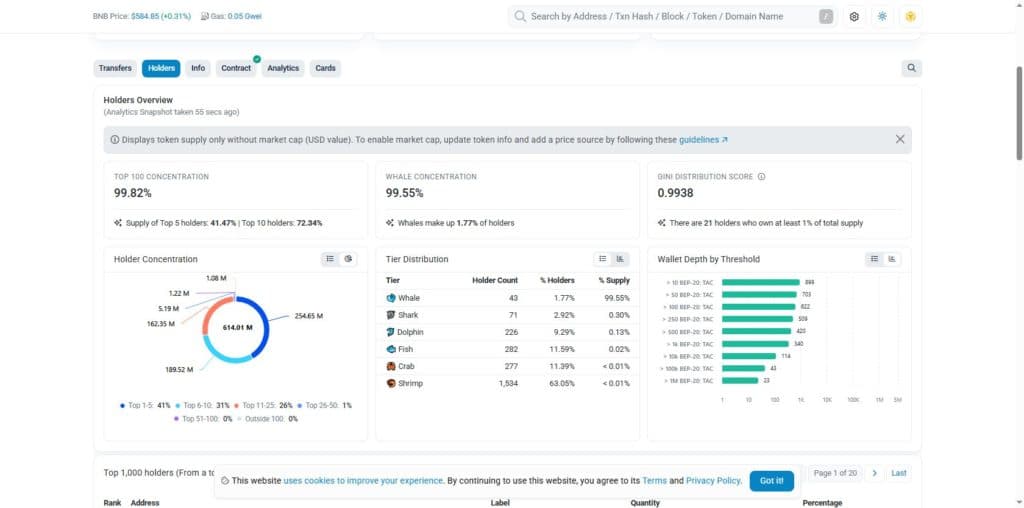Switch Holder Concentration to list view
The width and height of the screenshot is (1024, 508).
(x=330, y=259)
